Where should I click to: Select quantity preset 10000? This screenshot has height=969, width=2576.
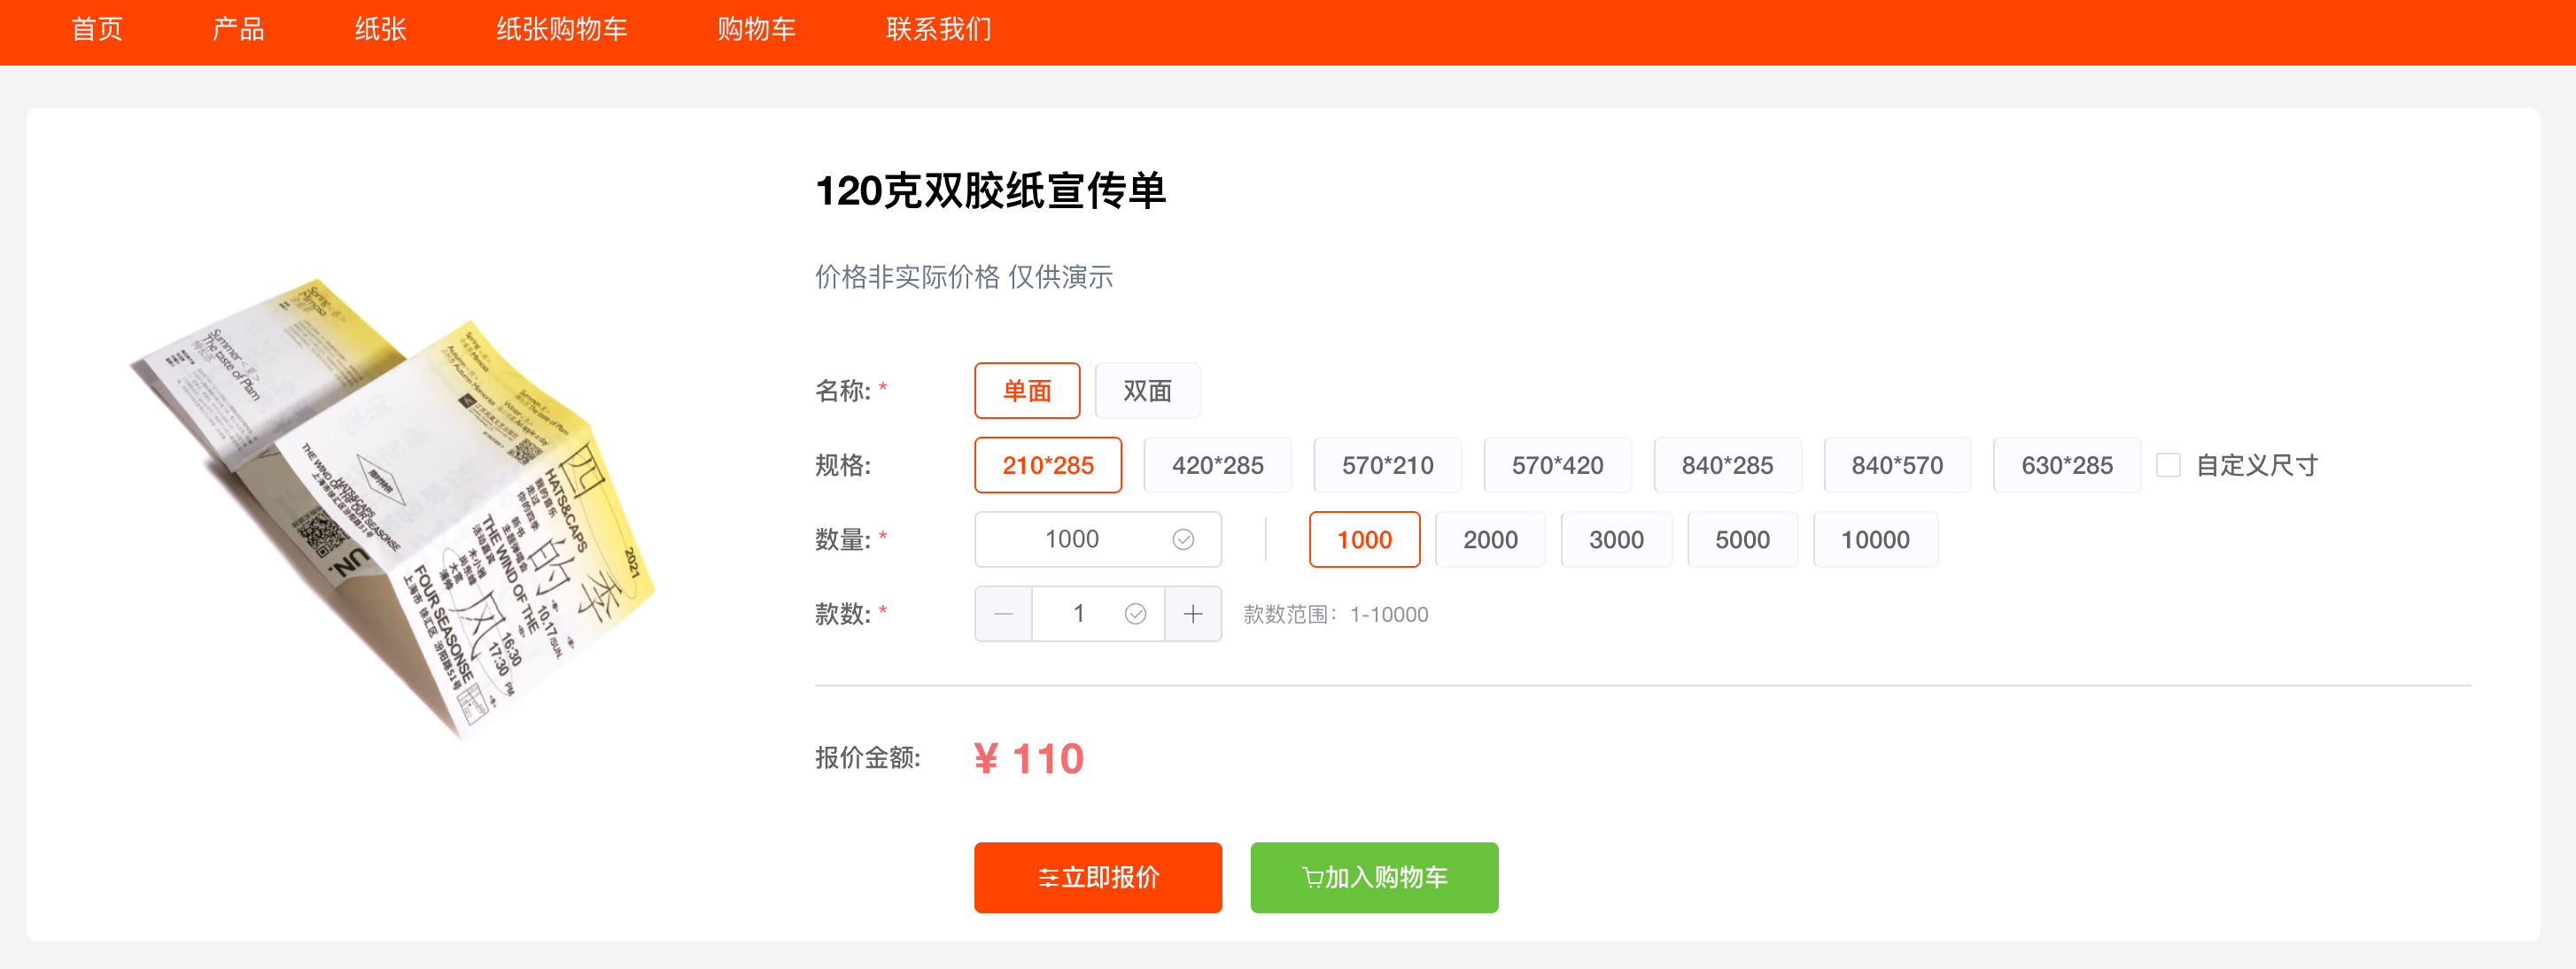click(1874, 540)
